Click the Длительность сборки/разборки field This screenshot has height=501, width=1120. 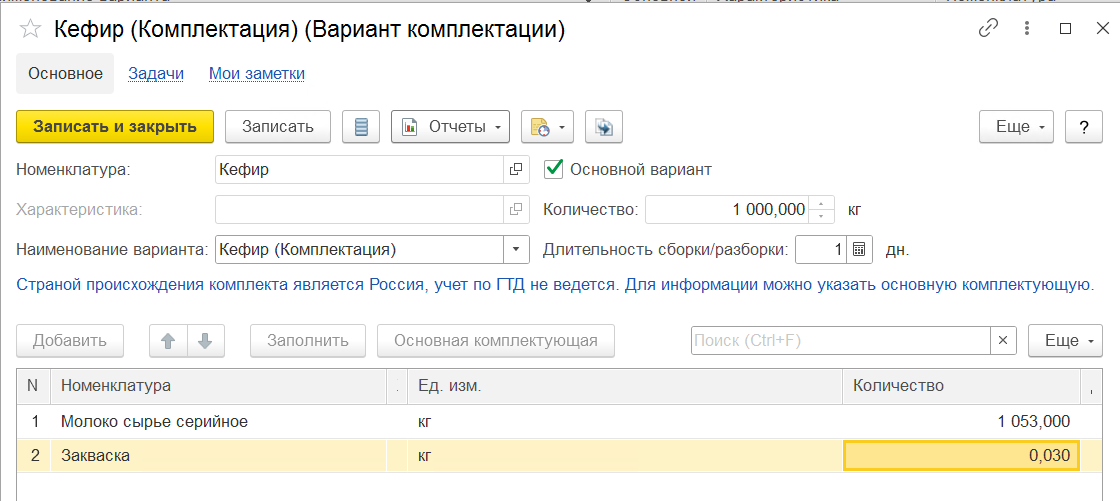coord(821,249)
